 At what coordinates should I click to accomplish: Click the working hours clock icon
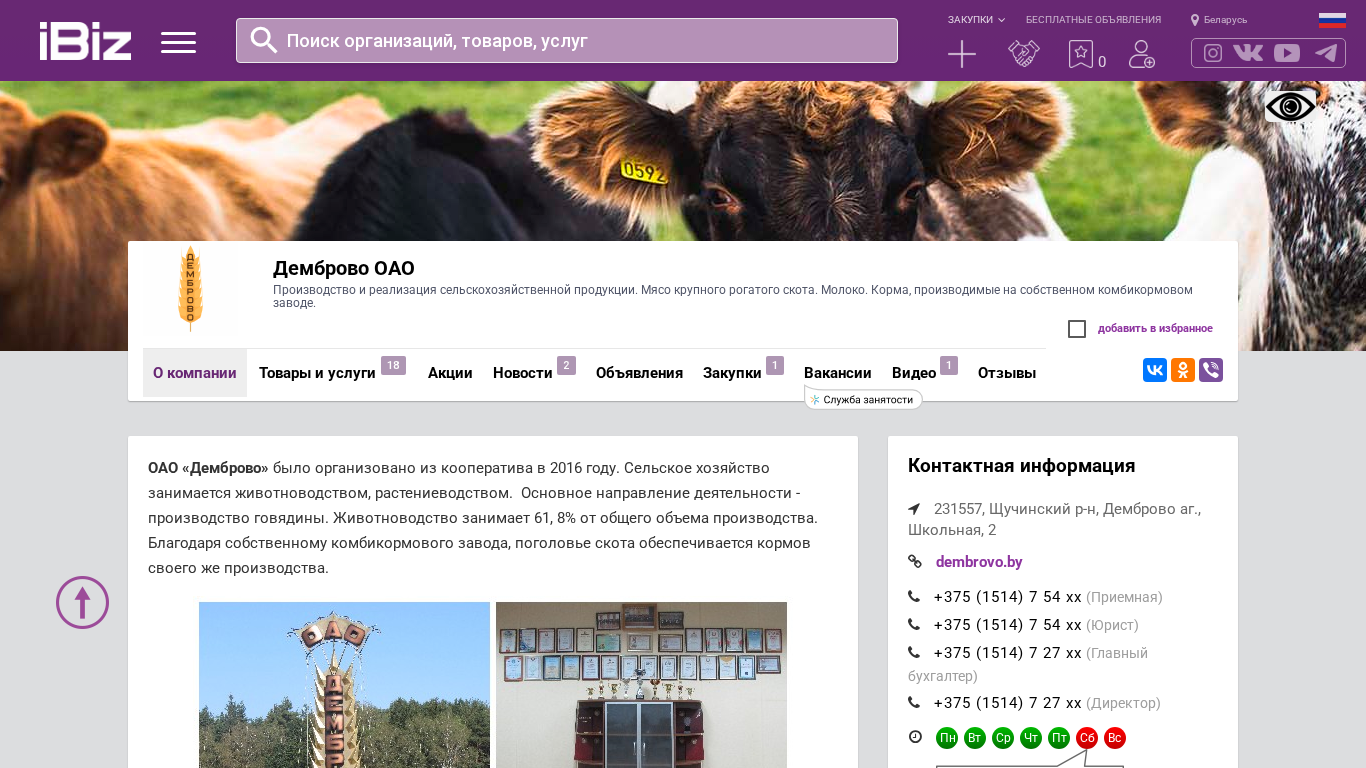click(915, 737)
